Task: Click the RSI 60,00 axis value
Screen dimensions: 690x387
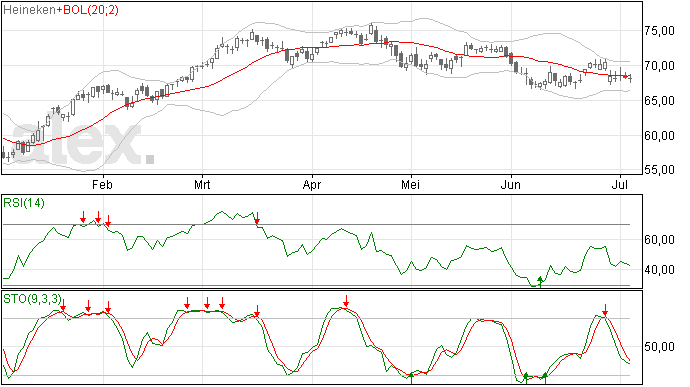Action: (659, 240)
